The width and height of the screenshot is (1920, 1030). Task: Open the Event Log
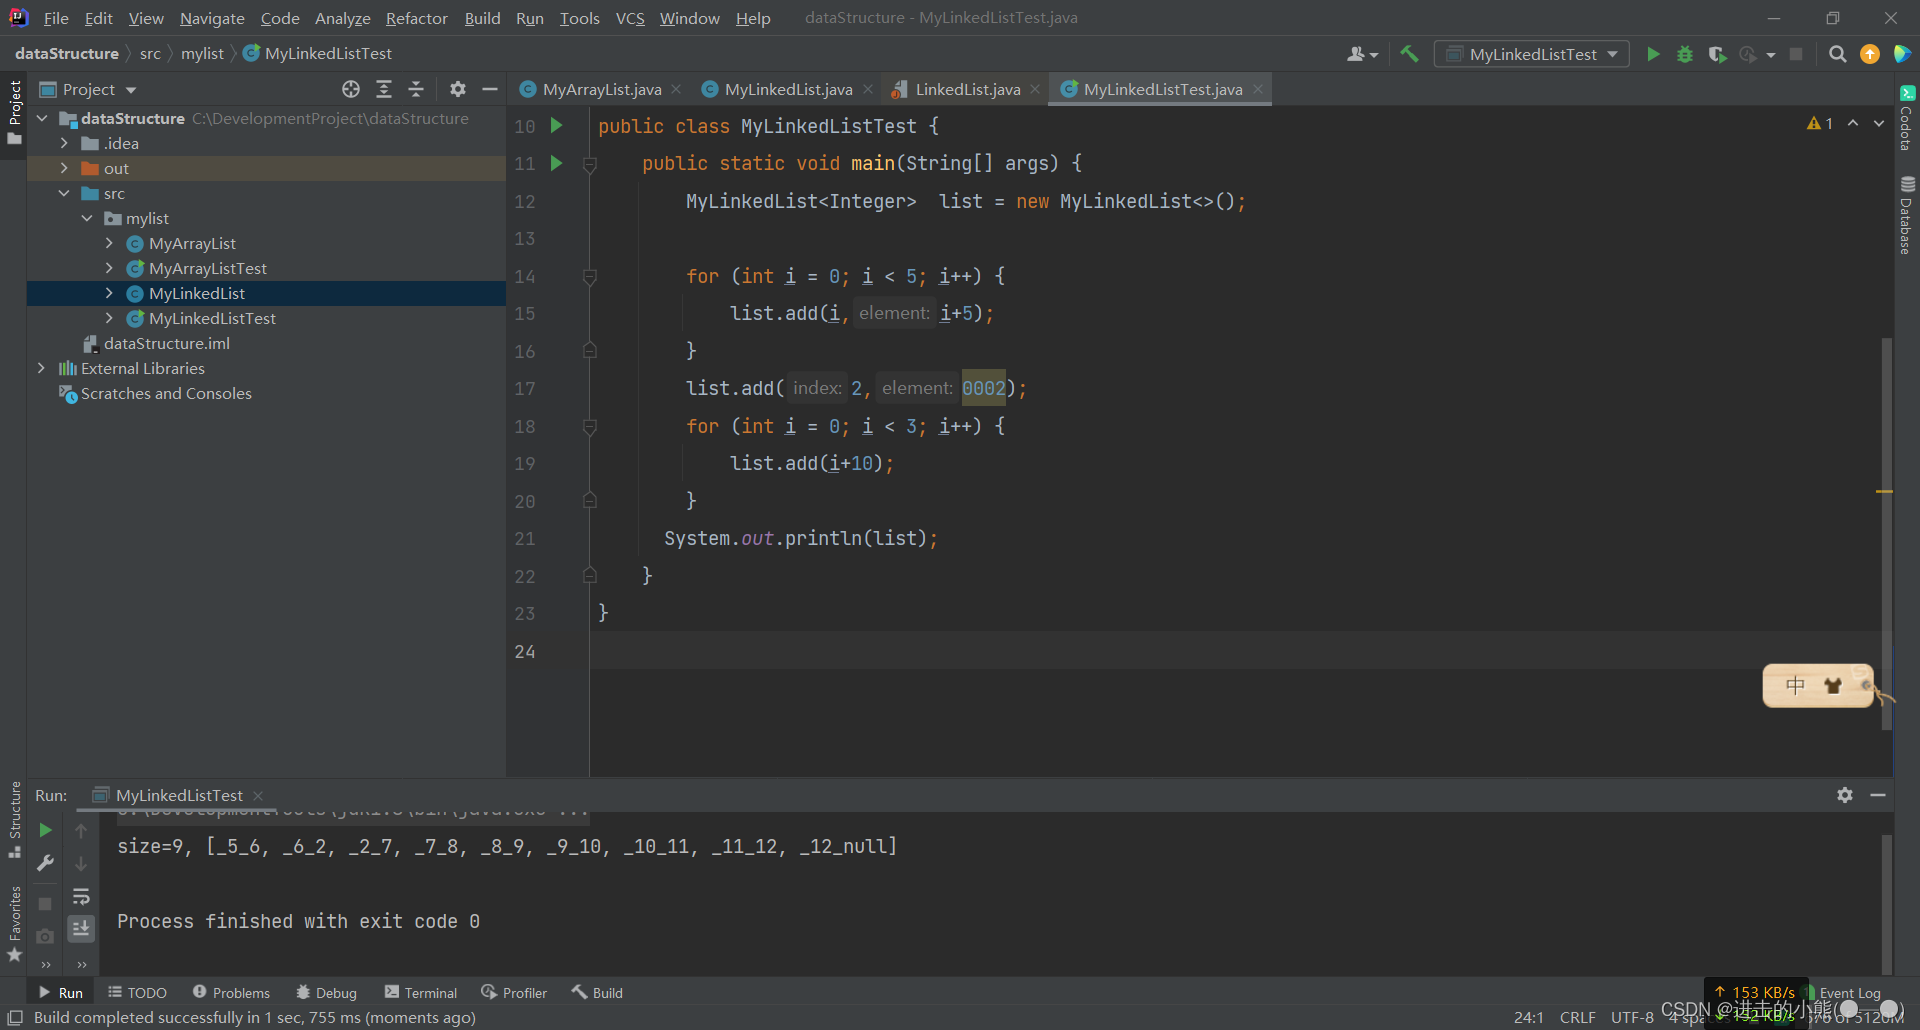(1848, 992)
